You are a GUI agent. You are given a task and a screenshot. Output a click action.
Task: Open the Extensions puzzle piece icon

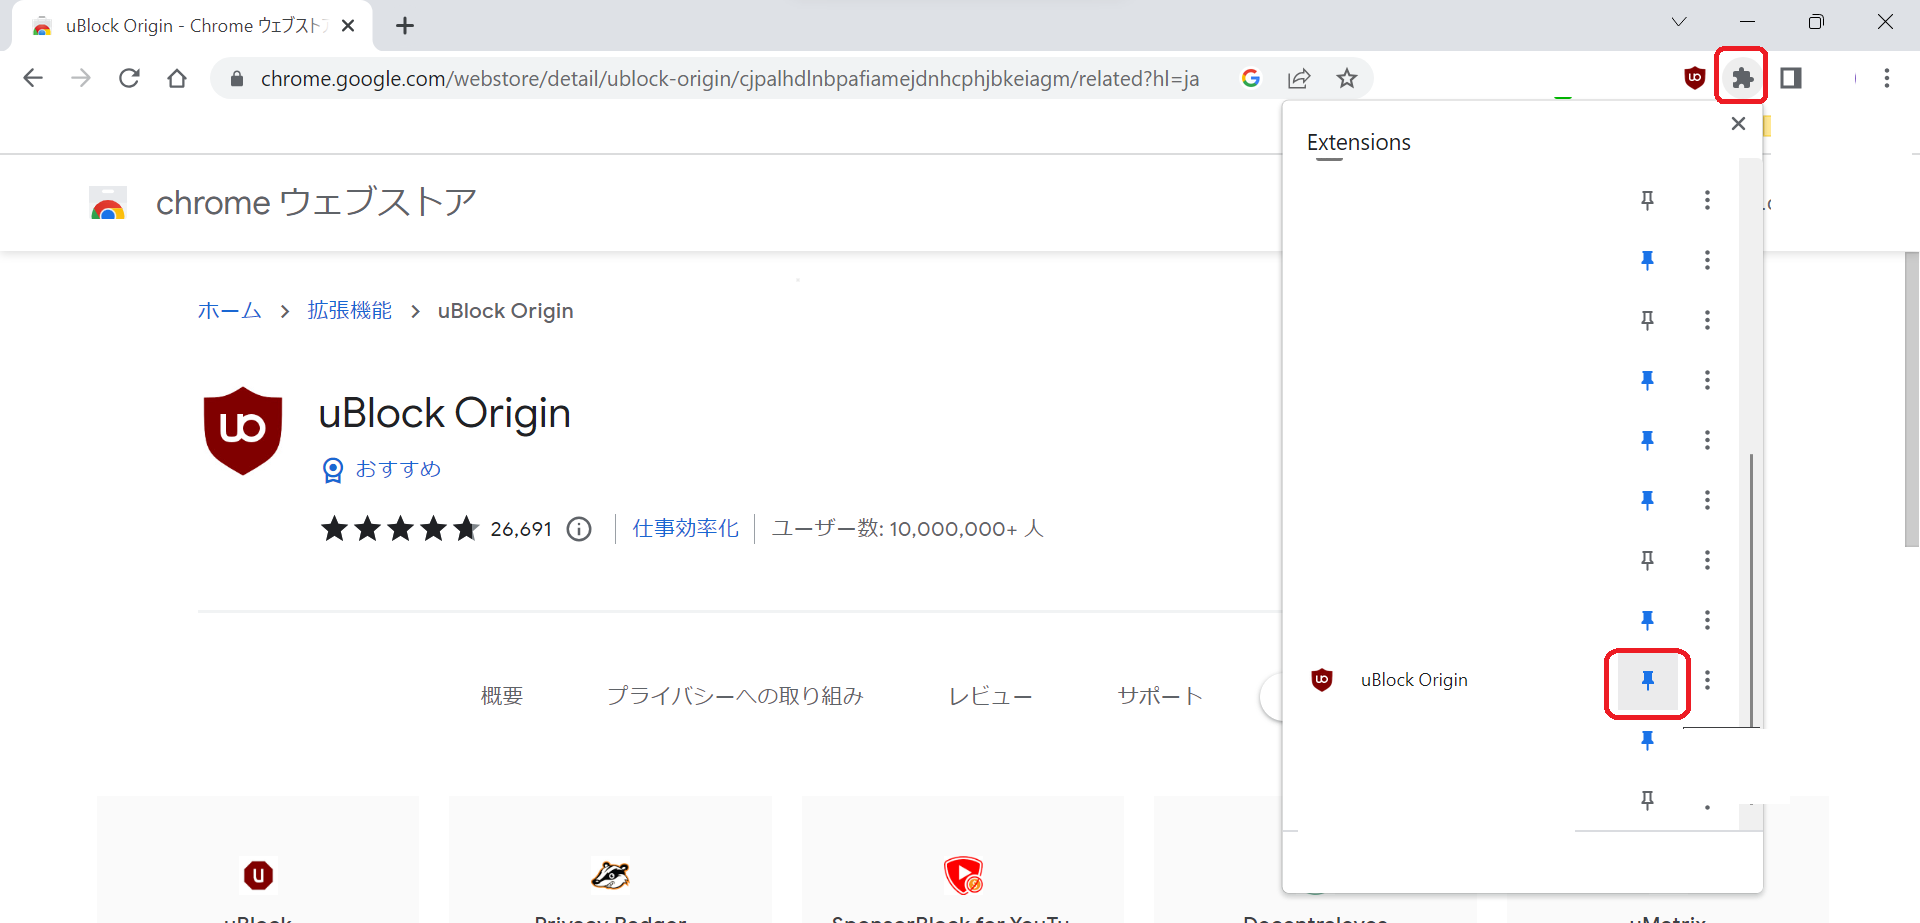pyautogui.click(x=1741, y=78)
